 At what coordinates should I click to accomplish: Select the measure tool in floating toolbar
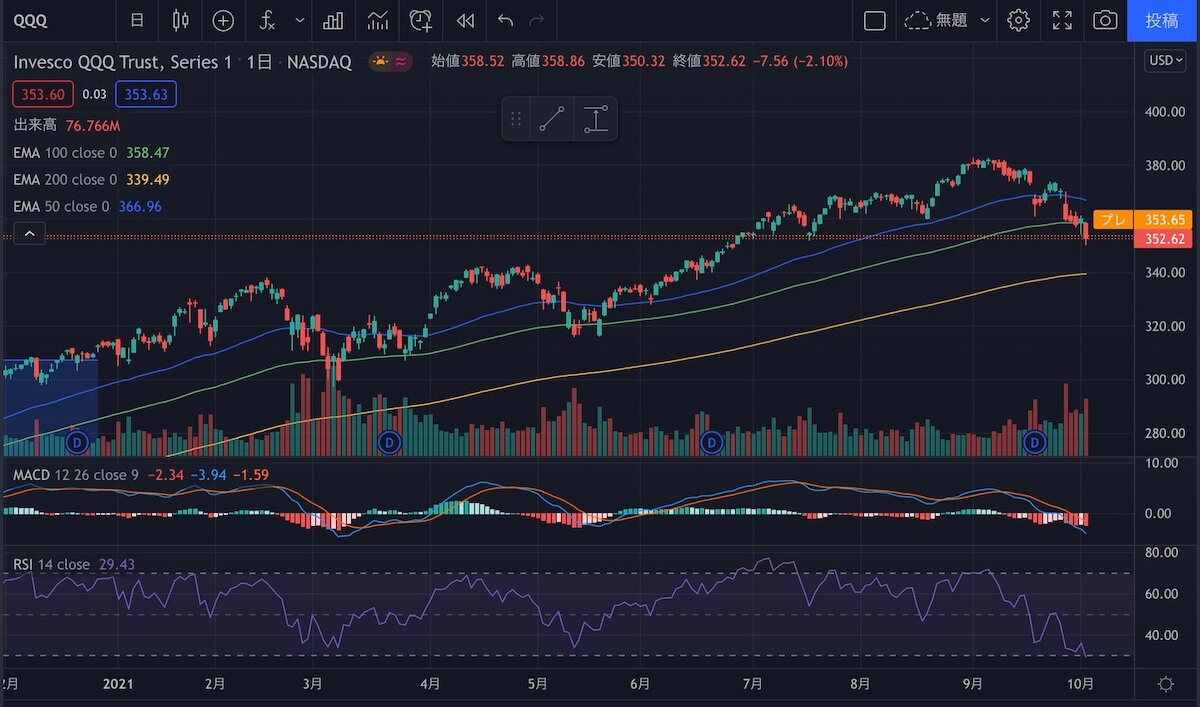(596, 119)
